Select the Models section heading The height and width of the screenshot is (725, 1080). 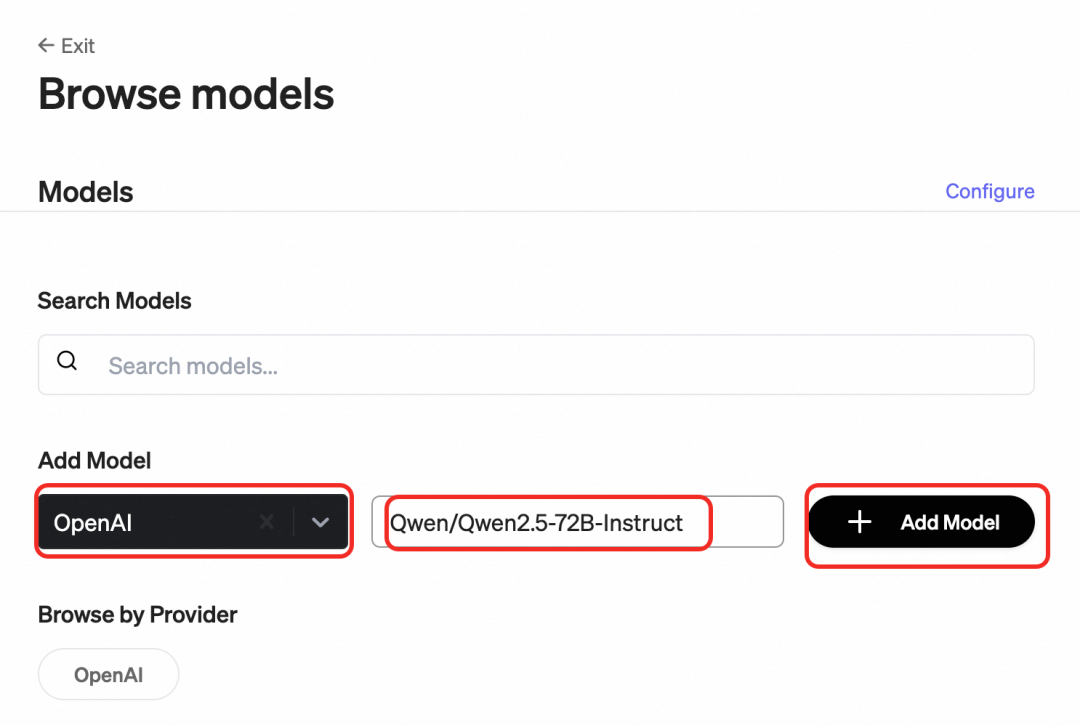(x=85, y=191)
